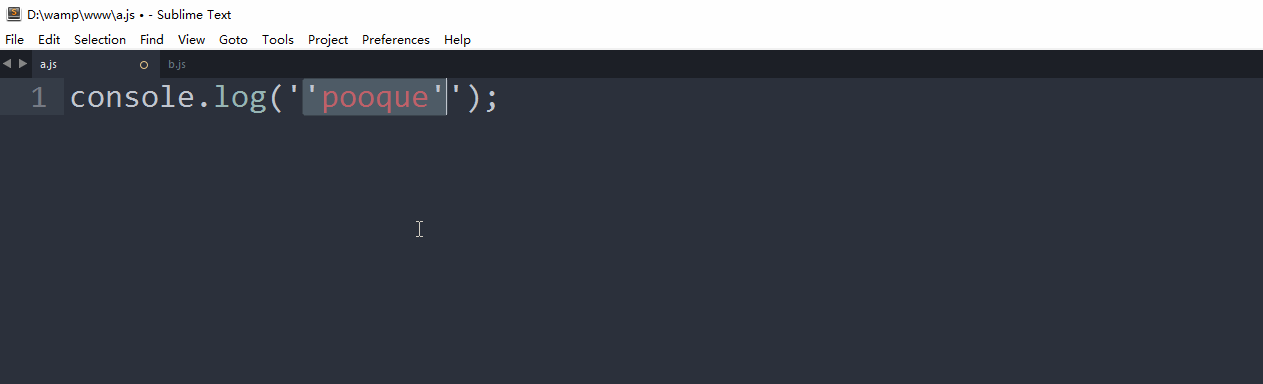Screen dimensions: 1263x384
Task: Open the Help menu
Action: (x=457, y=40)
